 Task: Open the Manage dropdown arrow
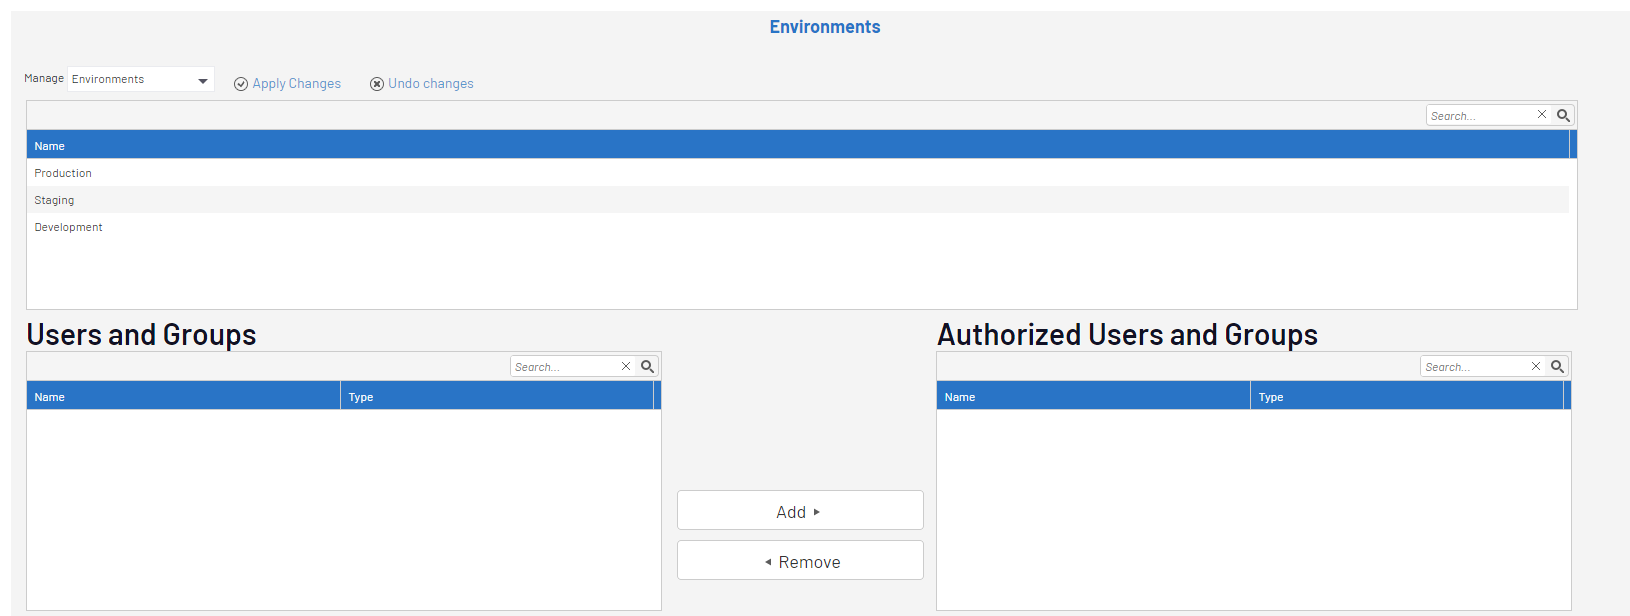pos(203,80)
